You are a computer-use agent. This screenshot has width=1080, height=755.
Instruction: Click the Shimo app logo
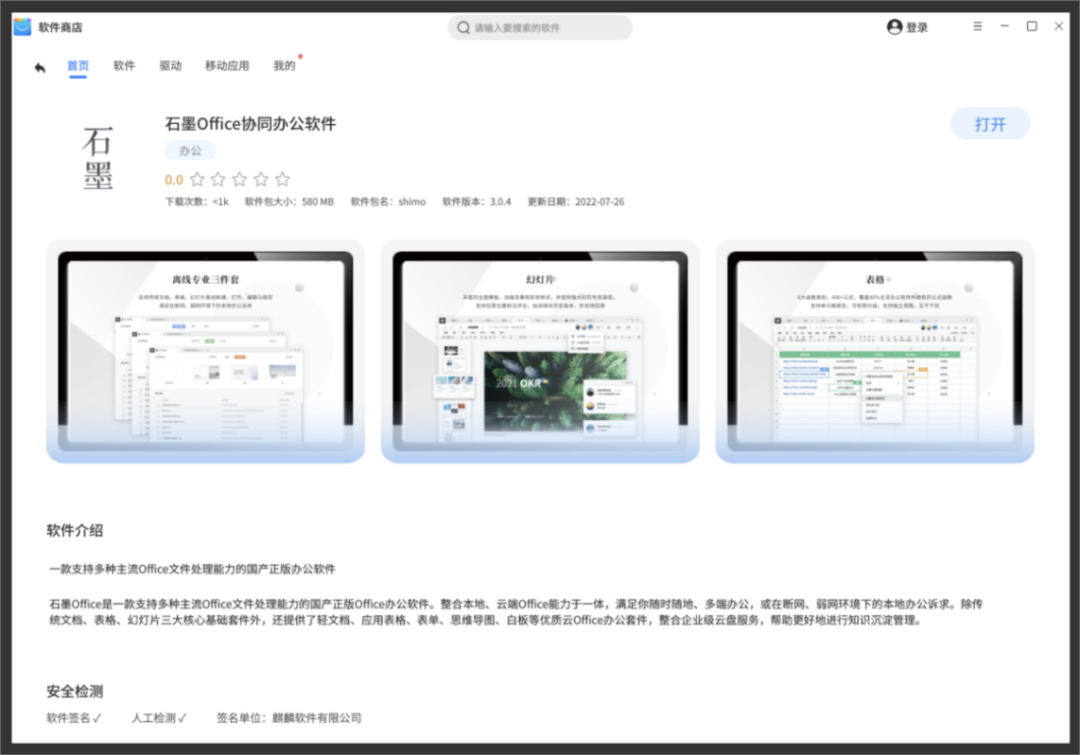click(97, 158)
